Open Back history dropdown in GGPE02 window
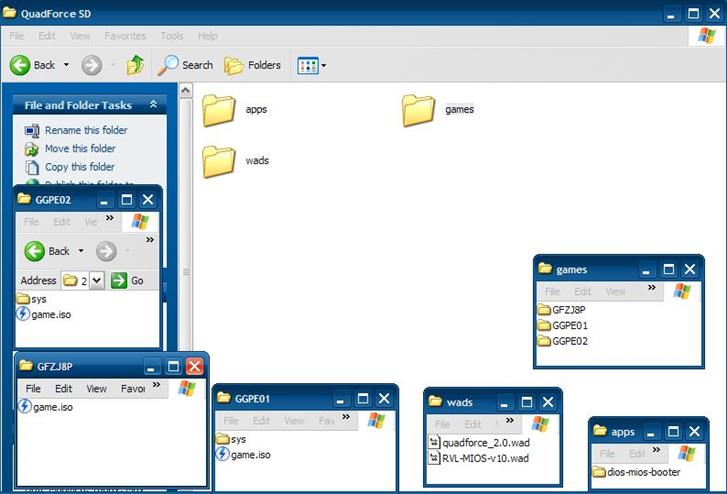The height and width of the screenshot is (494, 727). pyautogui.click(x=81, y=250)
